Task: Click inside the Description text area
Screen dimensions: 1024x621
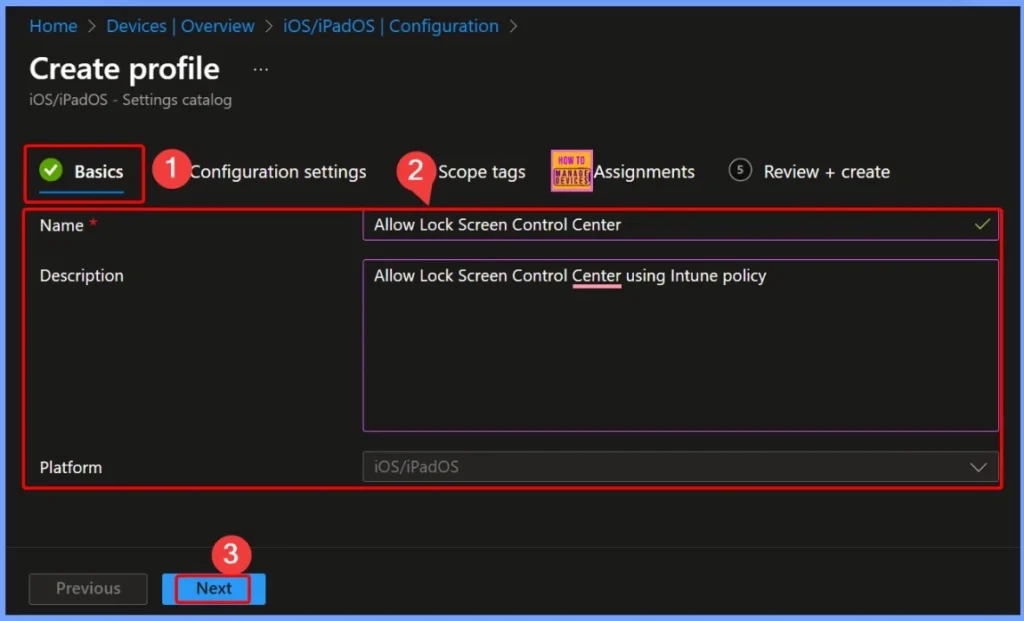Action: (x=680, y=340)
